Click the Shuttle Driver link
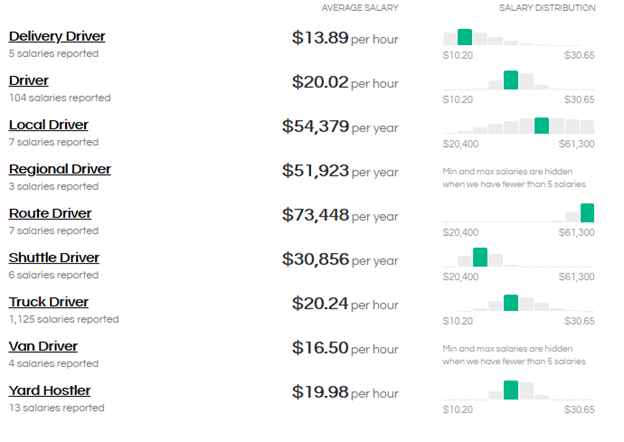Screen dimensions: 624x442 [54, 257]
